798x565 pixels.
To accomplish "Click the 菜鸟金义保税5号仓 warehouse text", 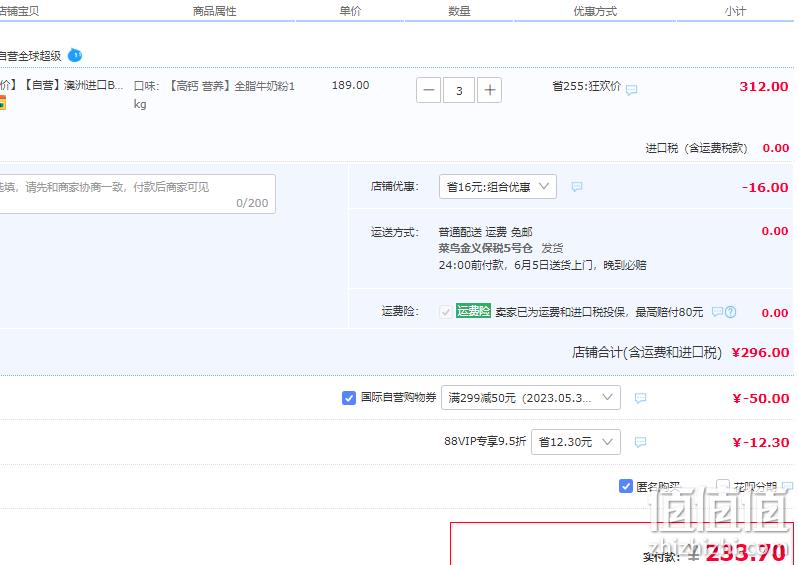I will click(x=486, y=248).
